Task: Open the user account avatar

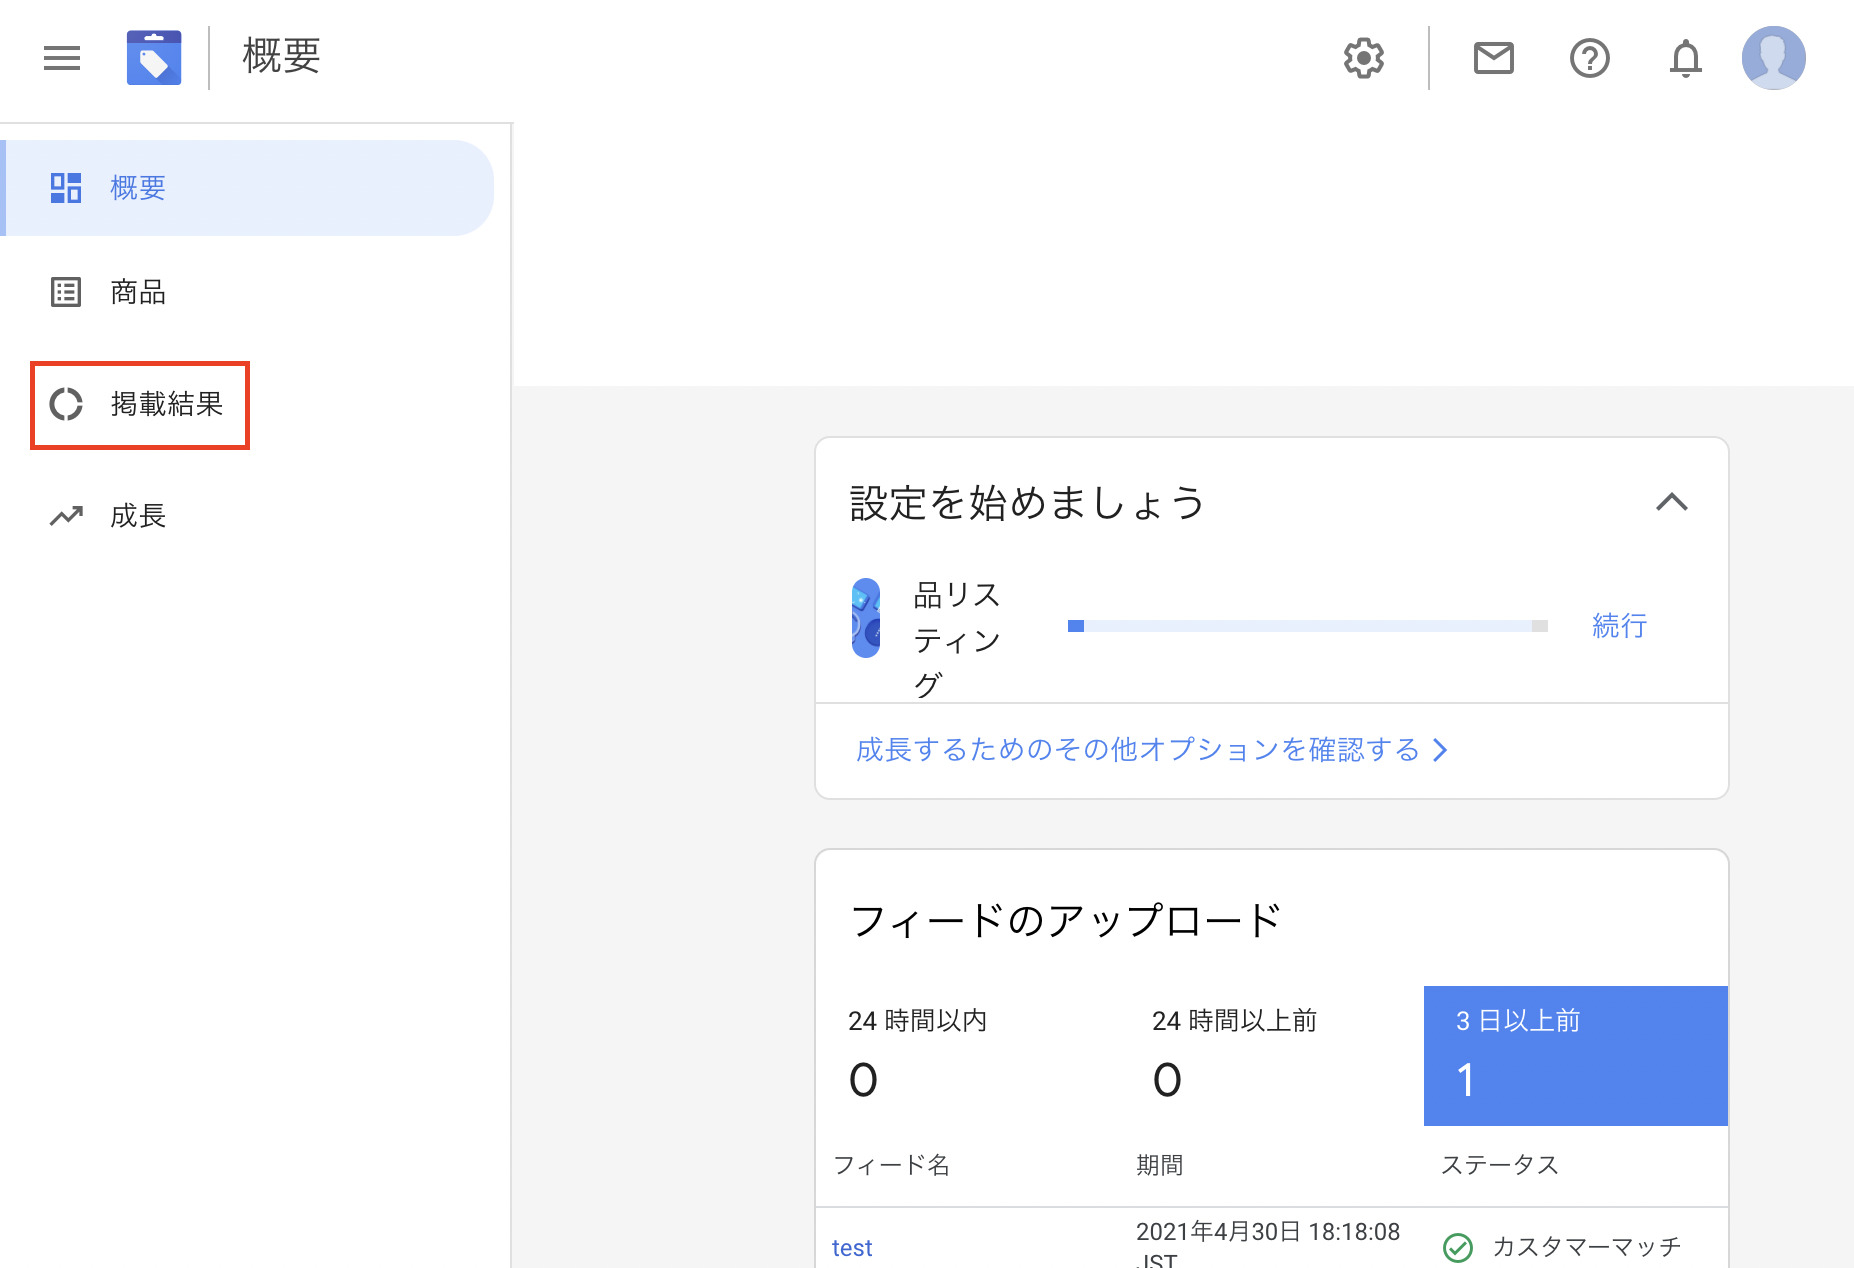Action: coord(1773,58)
